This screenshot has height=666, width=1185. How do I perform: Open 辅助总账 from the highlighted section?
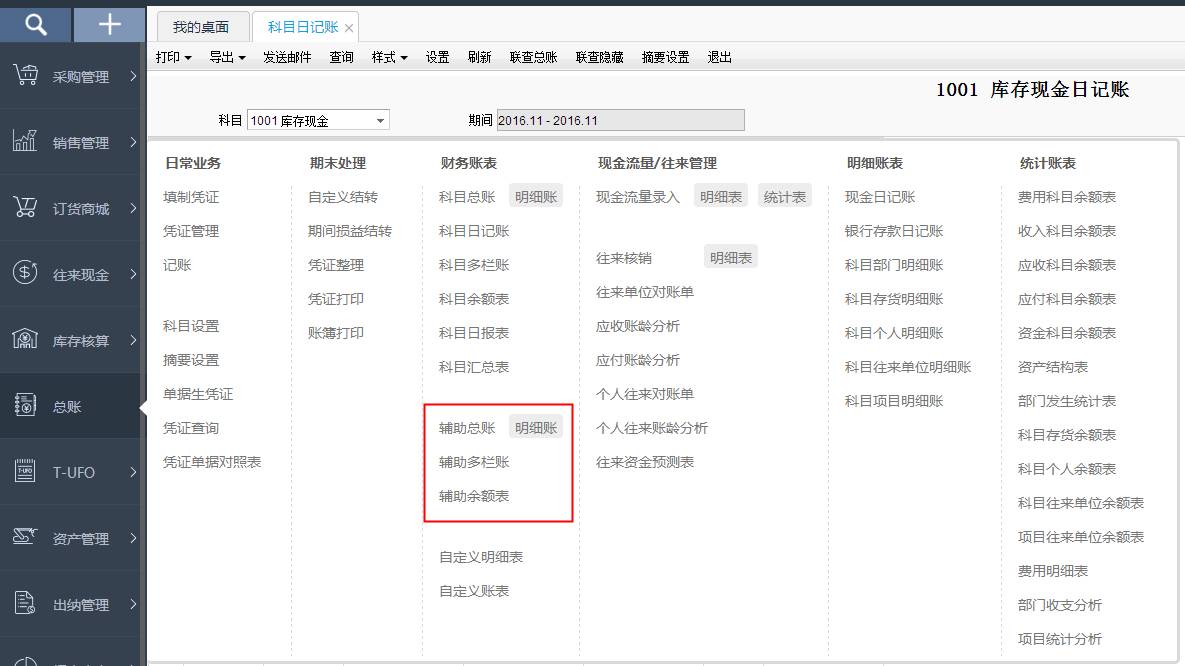coord(469,425)
